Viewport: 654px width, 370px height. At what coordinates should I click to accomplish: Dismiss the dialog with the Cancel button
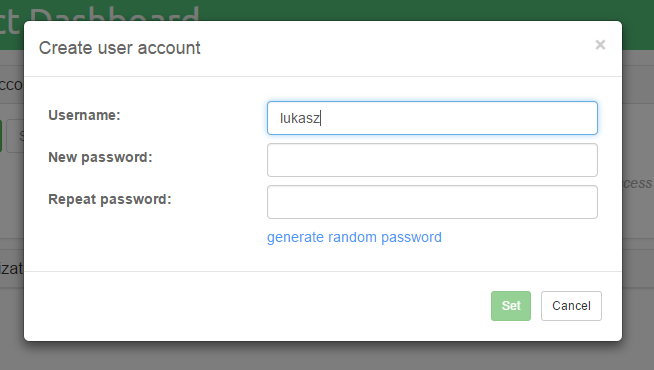[x=571, y=306]
